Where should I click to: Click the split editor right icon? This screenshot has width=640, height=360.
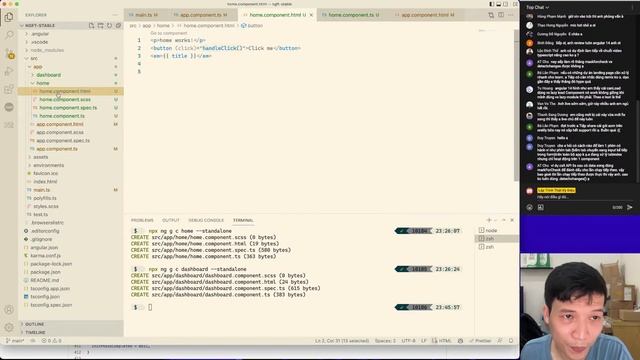501,15
